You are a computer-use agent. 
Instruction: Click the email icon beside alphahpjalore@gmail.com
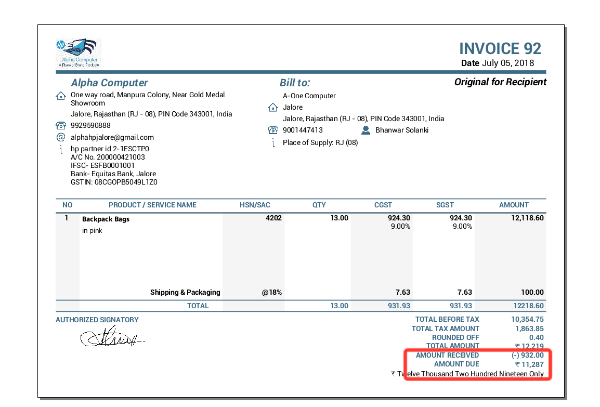(61, 137)
